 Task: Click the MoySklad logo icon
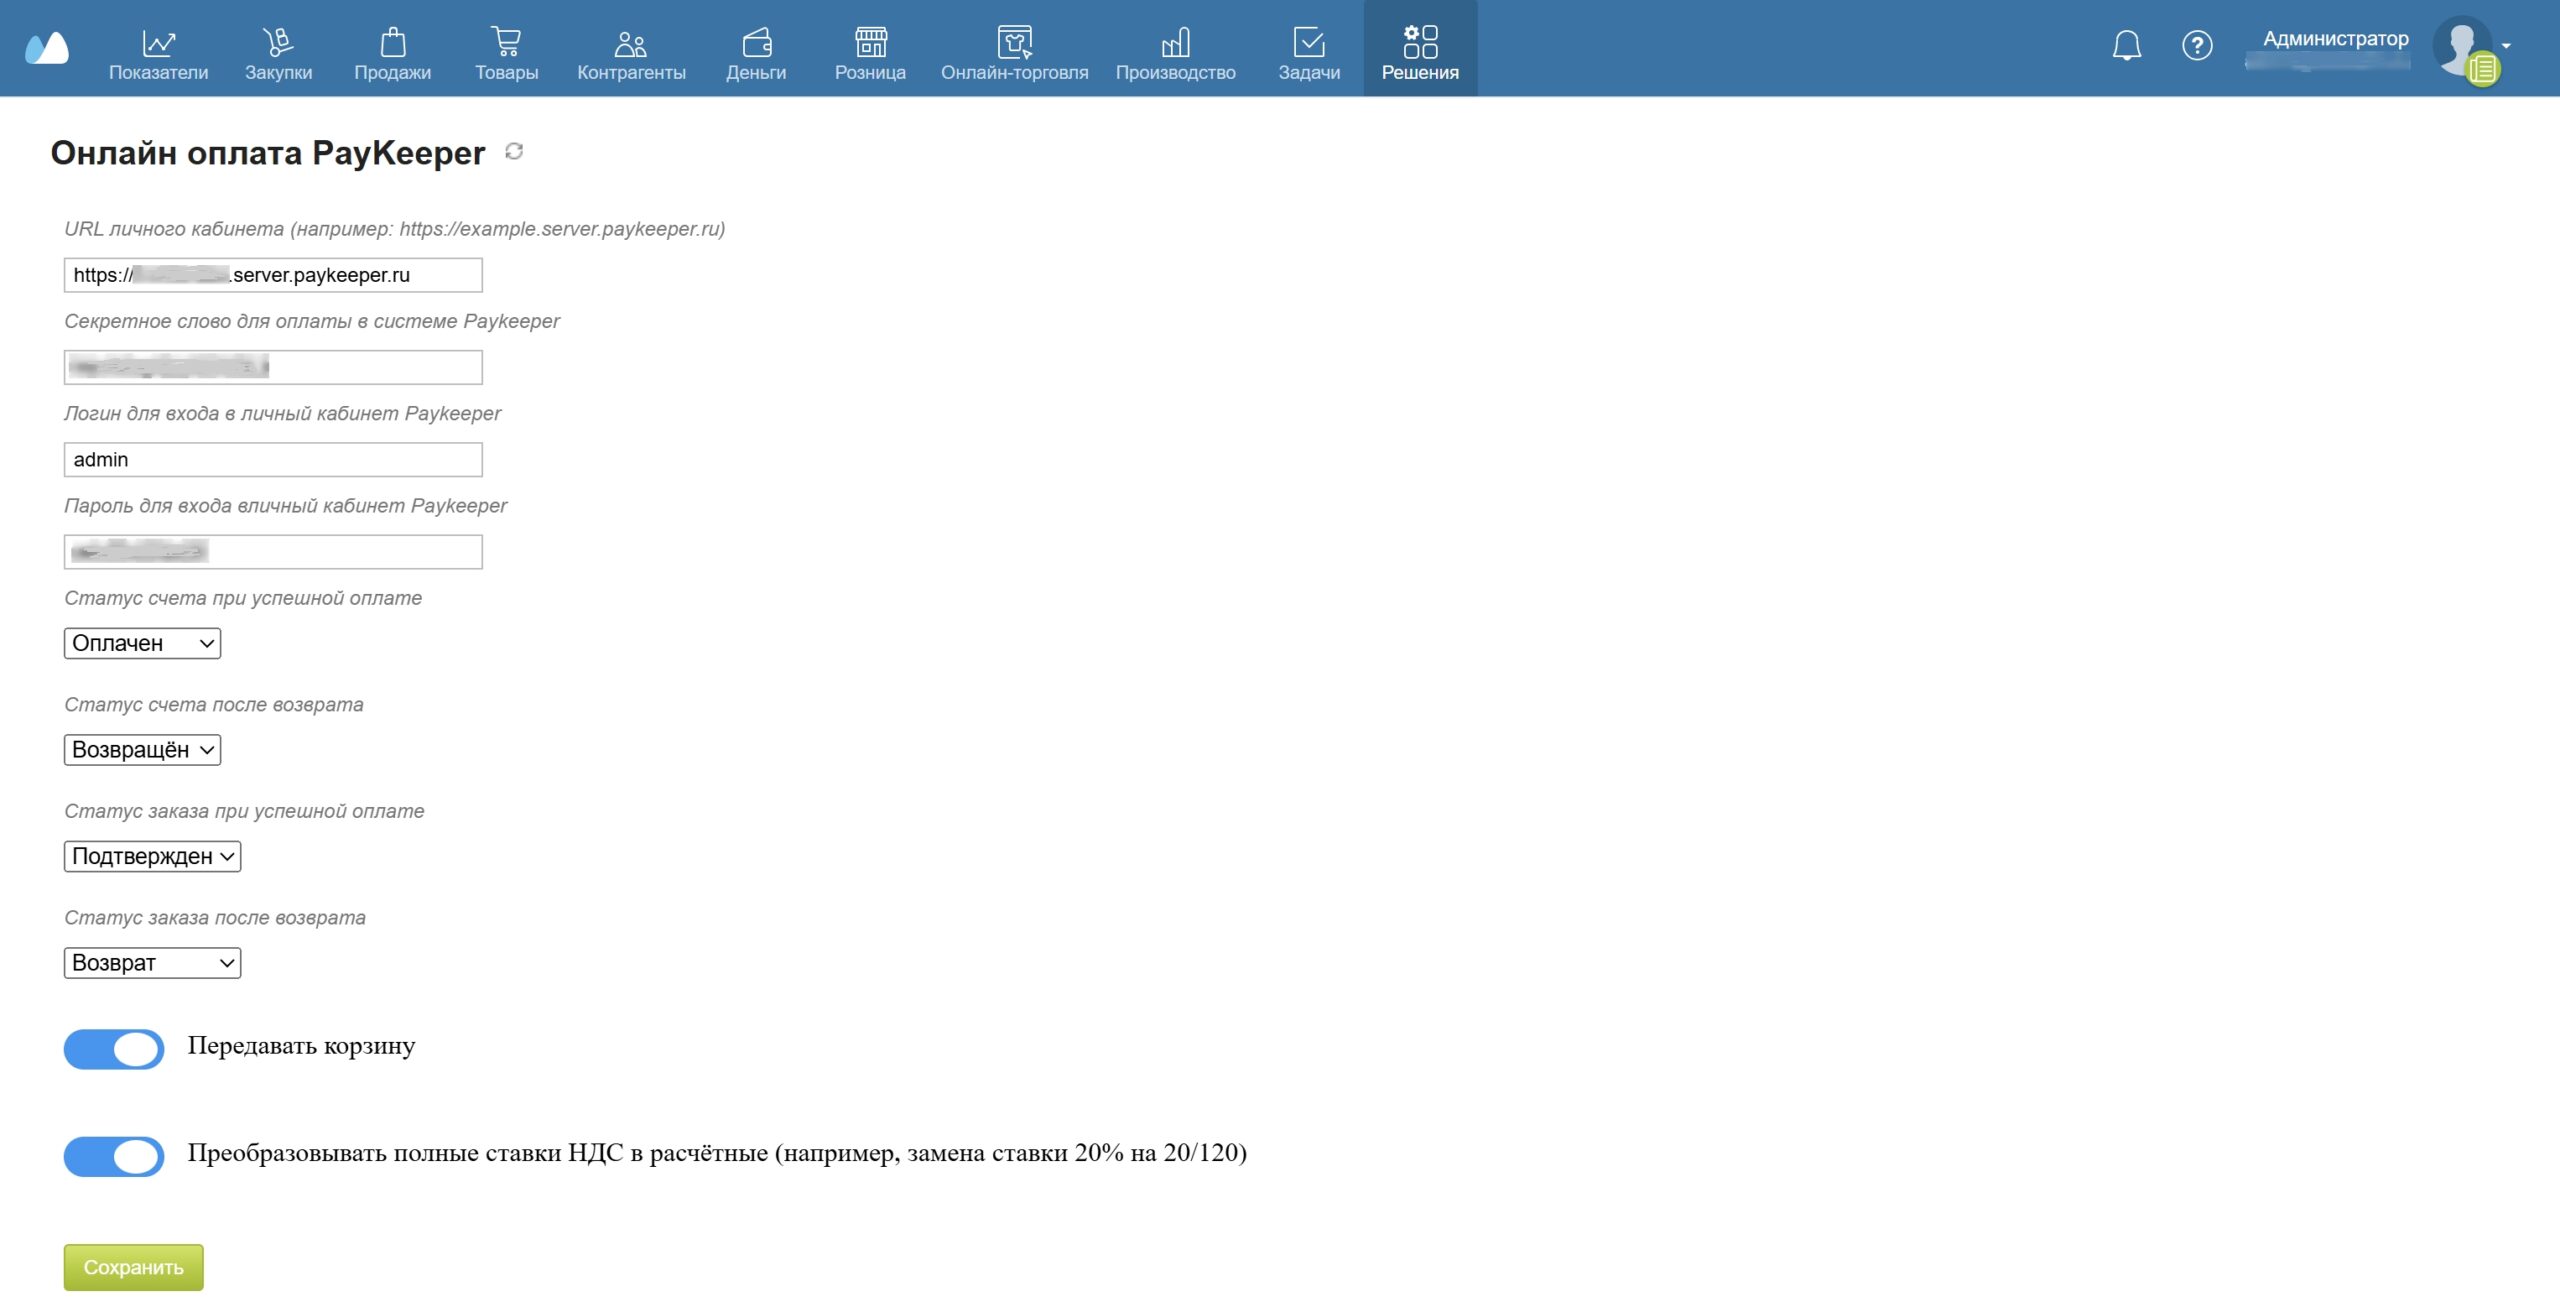click(47, 47)
